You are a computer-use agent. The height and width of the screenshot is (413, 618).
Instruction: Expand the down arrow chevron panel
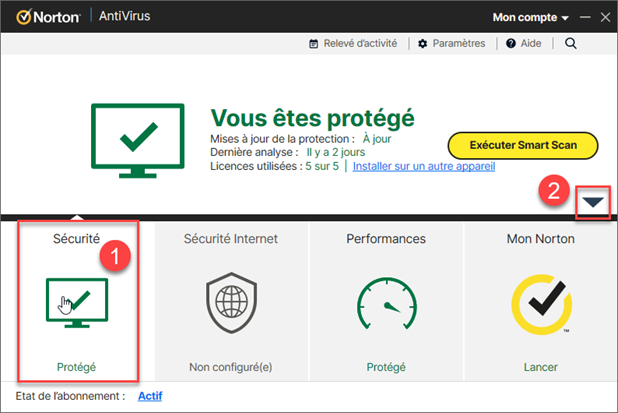coord(593,203)
